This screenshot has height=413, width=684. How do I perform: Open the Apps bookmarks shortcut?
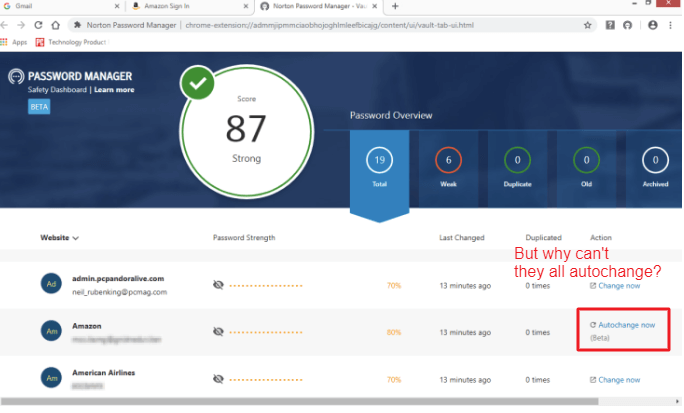14,42
